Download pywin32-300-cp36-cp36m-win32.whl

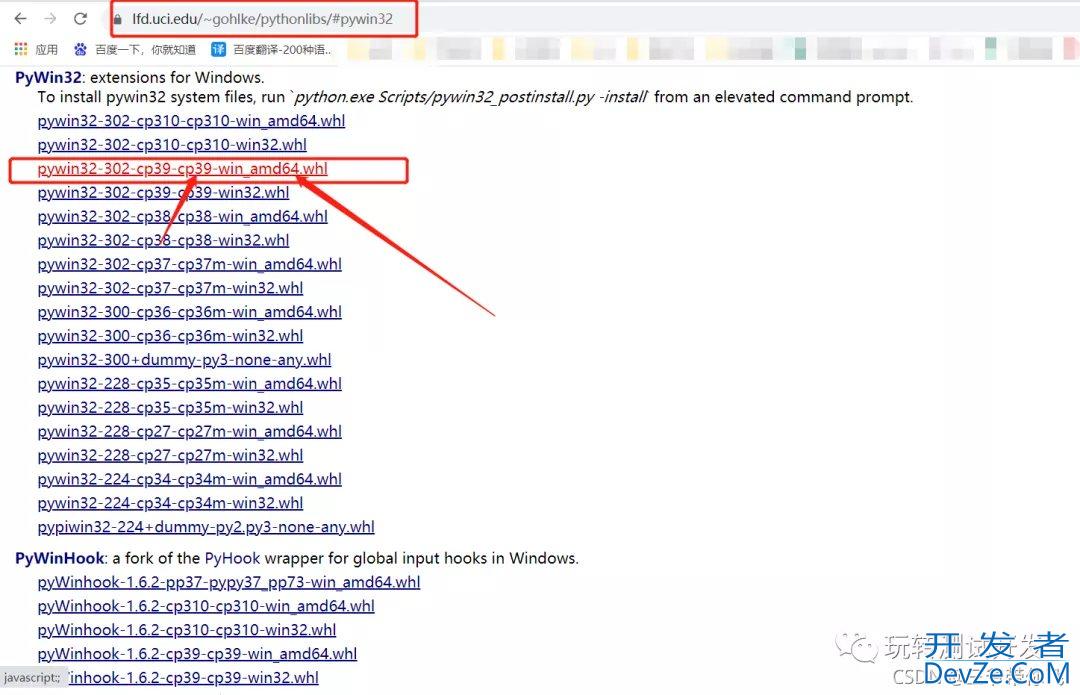(170, 335)
